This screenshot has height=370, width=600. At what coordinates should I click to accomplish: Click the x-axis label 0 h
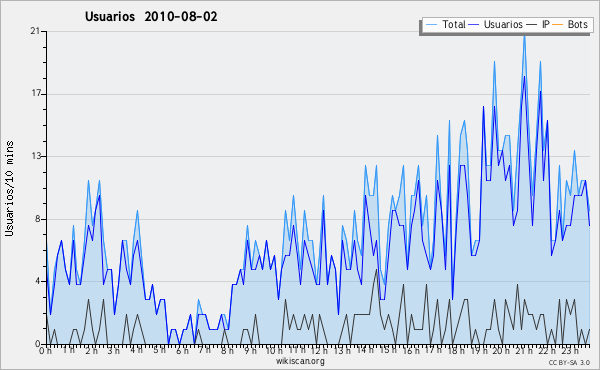click(45, 350)
